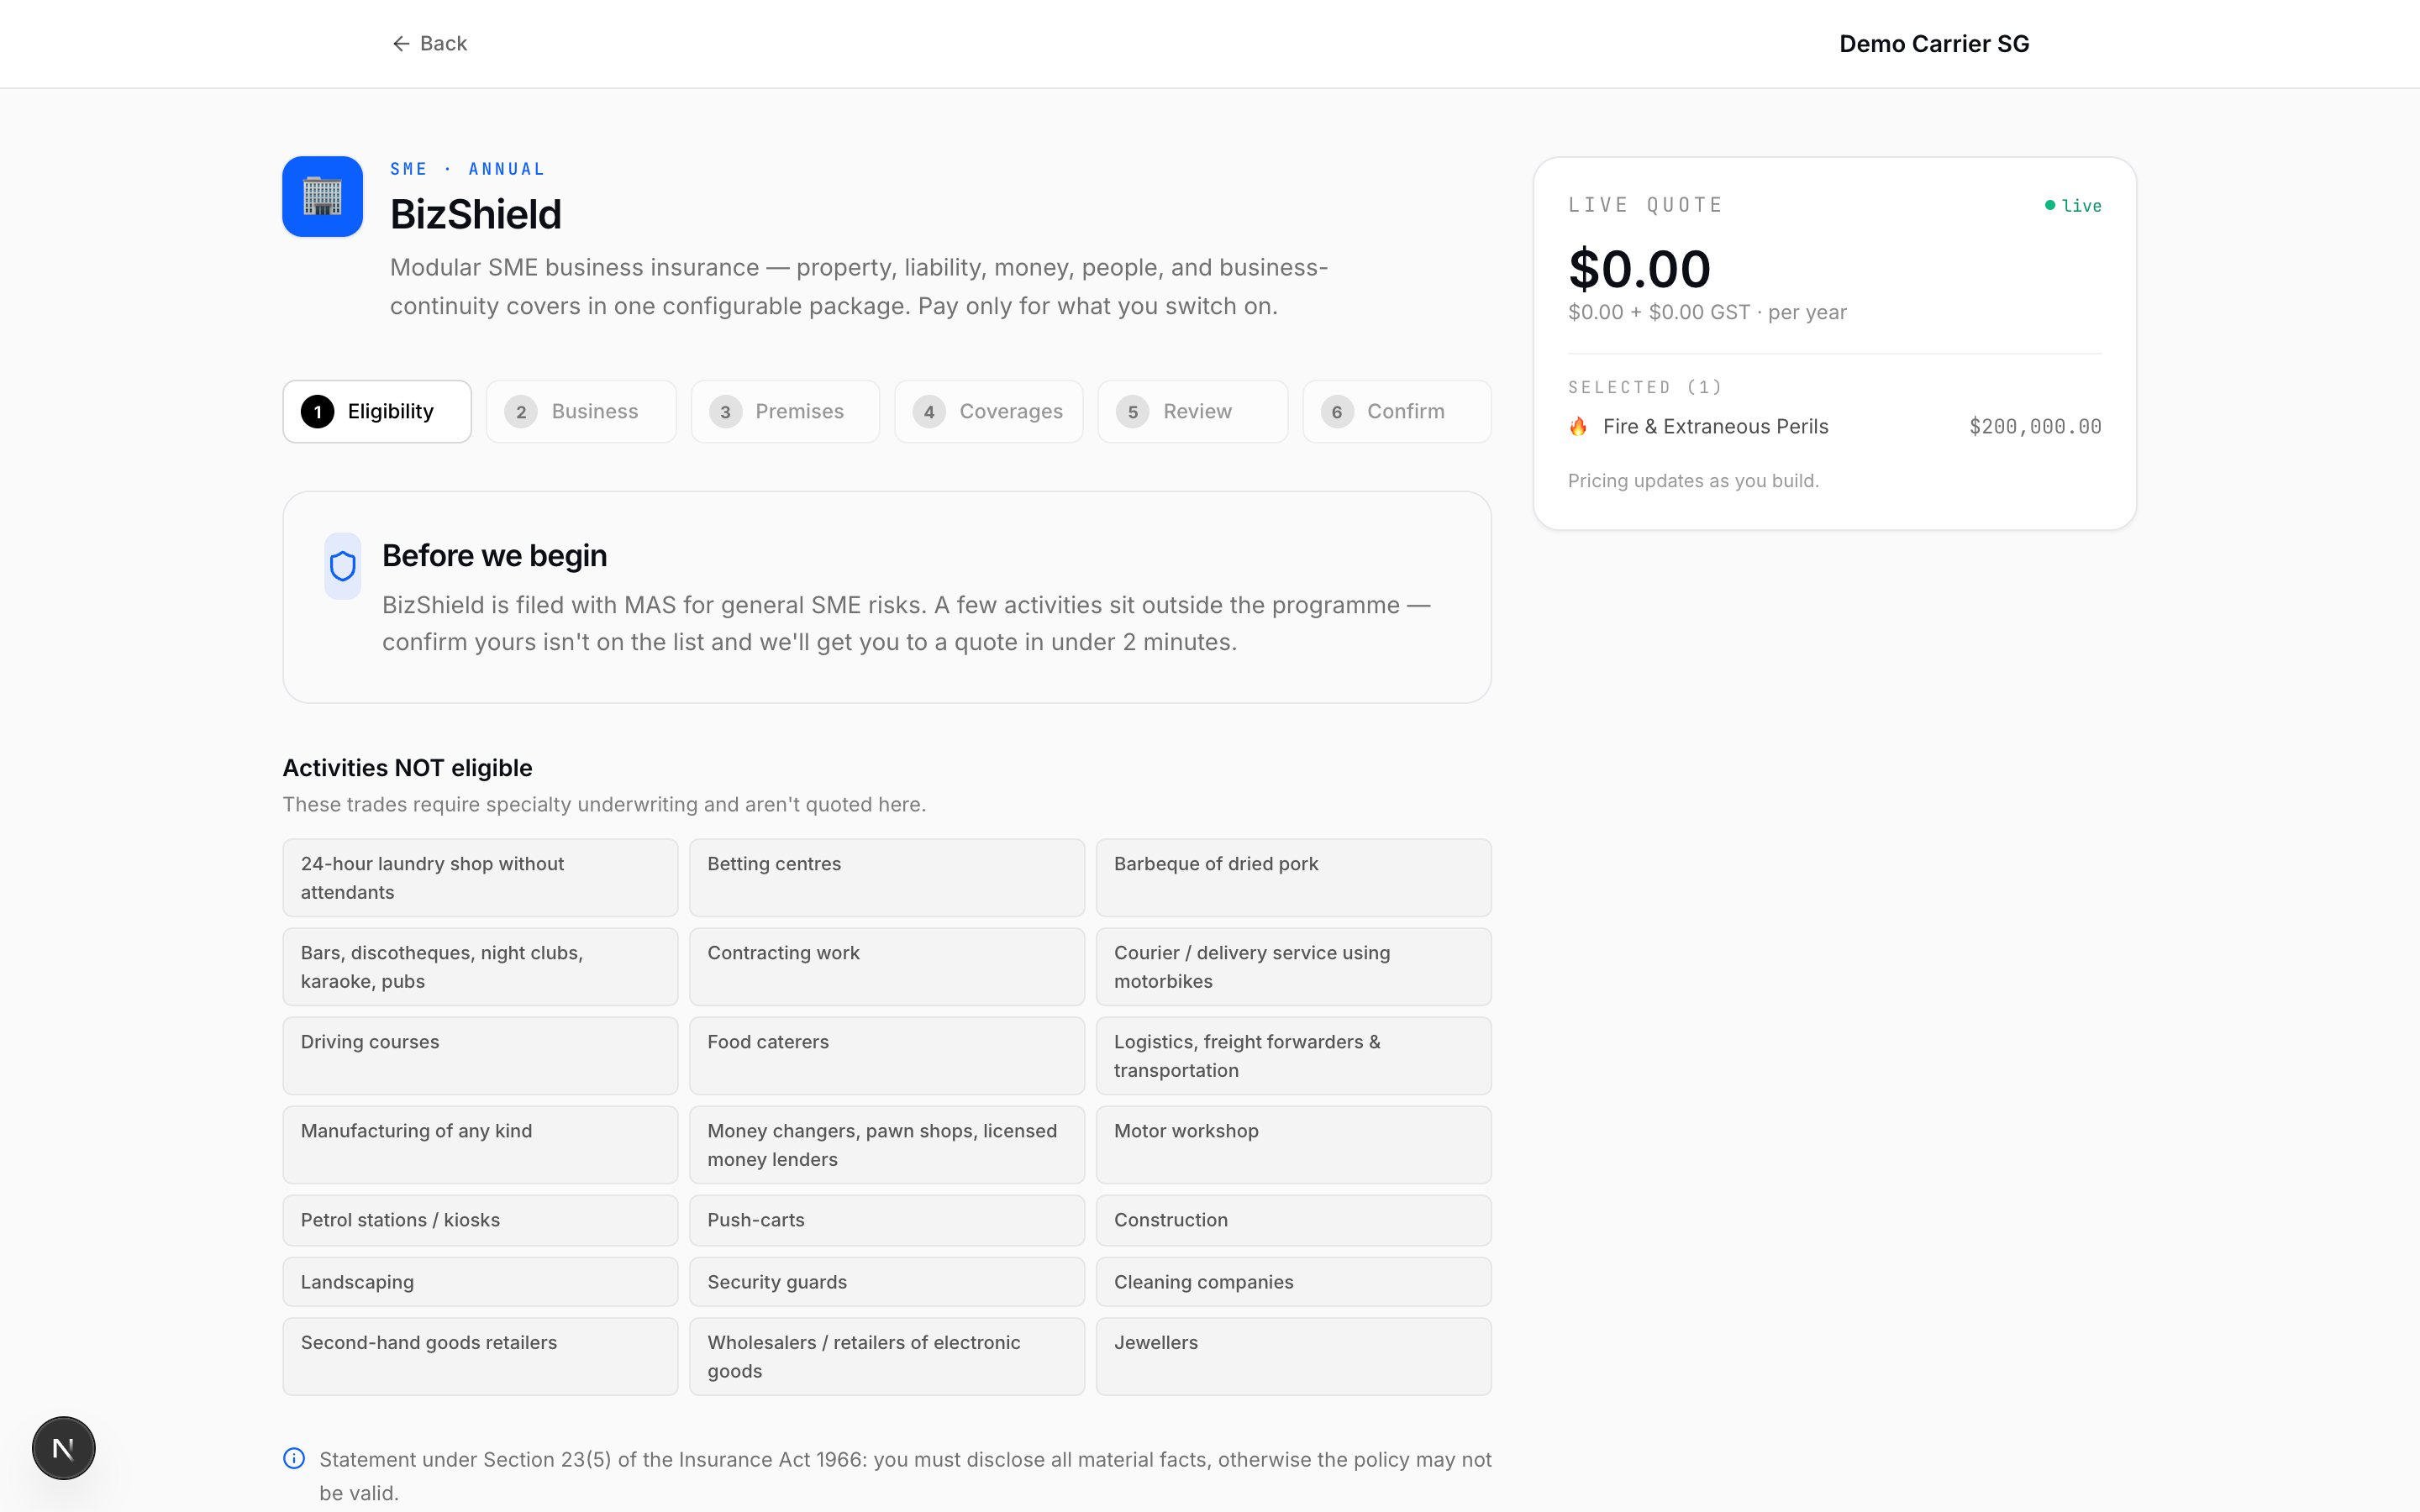Click the Motor workshop activity tile
Image resolution: width=2420 pixels, height=1512 pixels.
pos(1292,1144)
